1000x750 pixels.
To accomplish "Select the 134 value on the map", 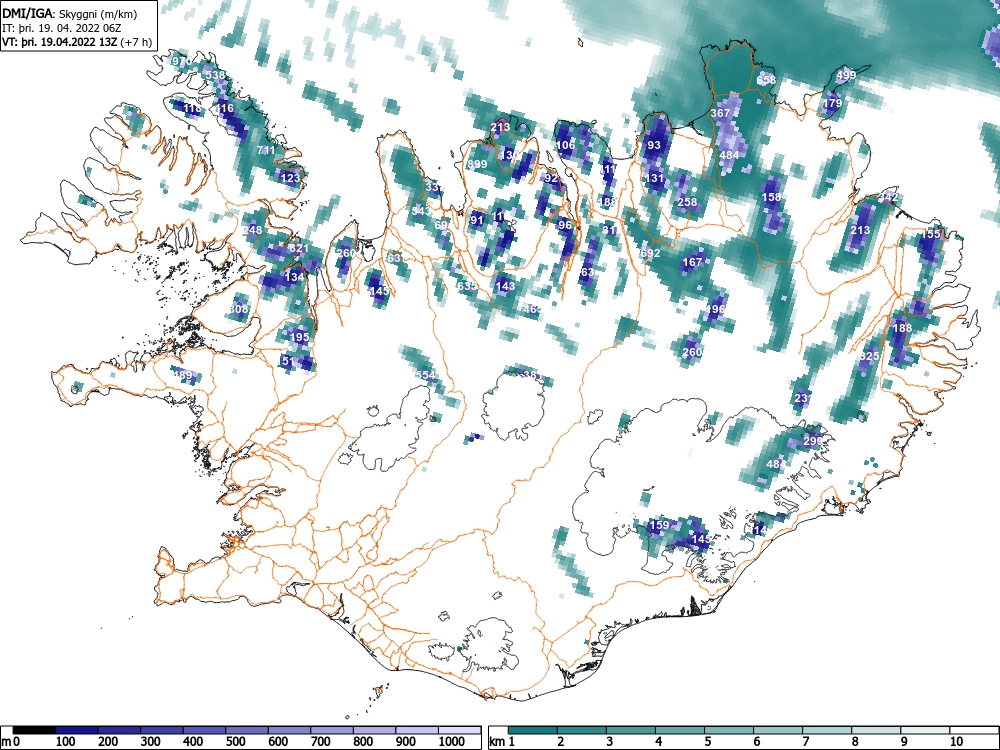I will (294, 277).
